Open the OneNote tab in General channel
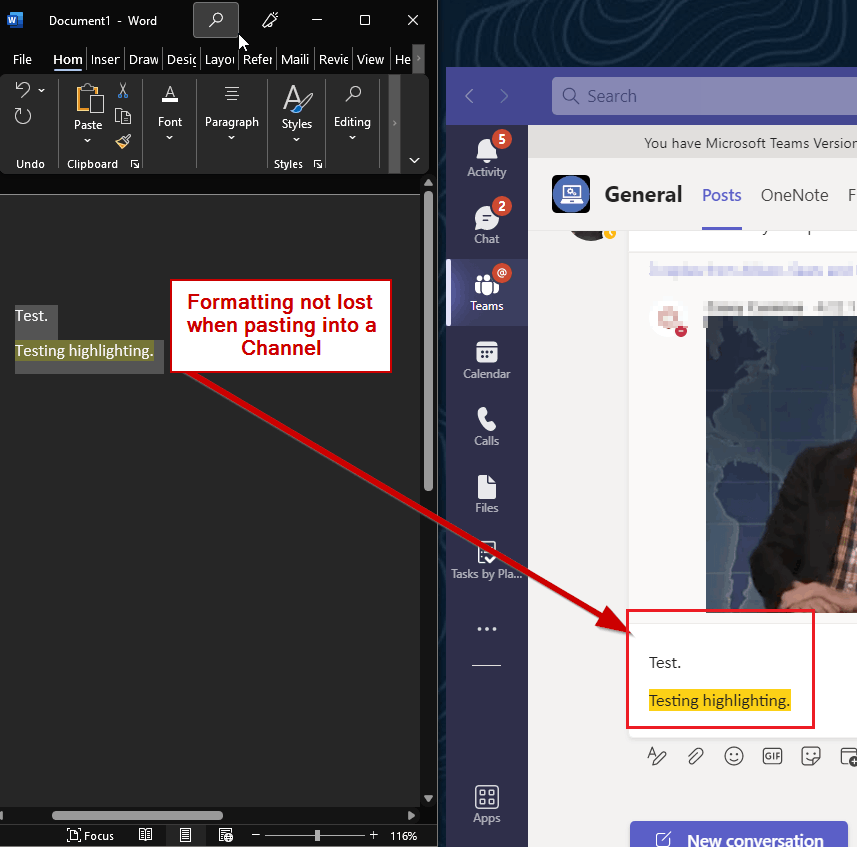 (794, 195)
